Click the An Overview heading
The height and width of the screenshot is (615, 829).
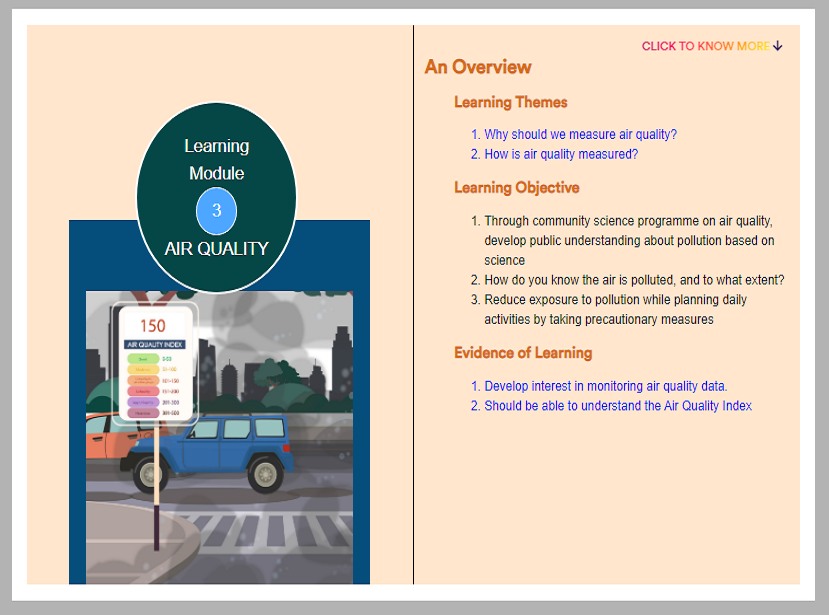coord(478,67)
